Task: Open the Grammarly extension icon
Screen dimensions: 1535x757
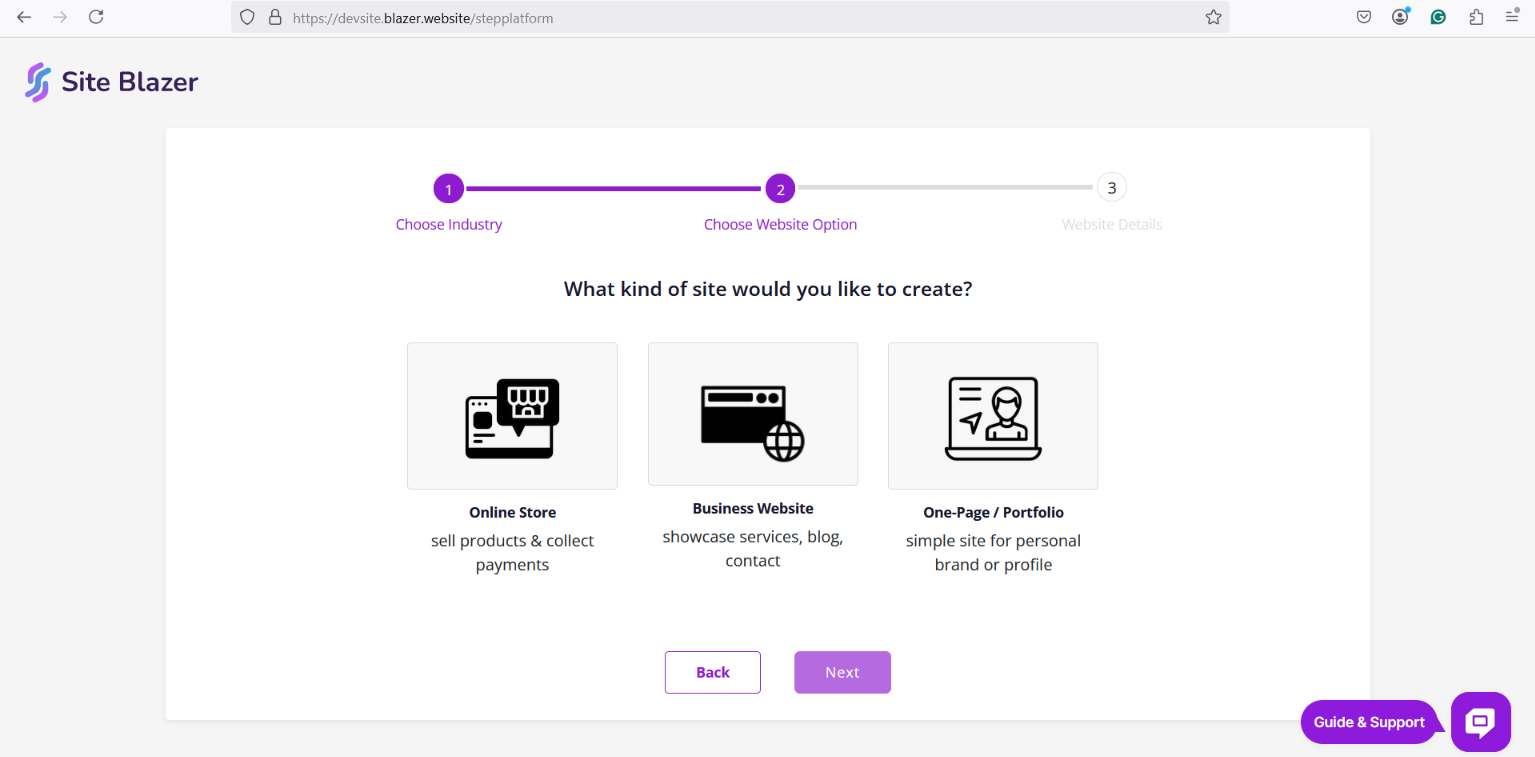Action: (x=1438, y=17)
